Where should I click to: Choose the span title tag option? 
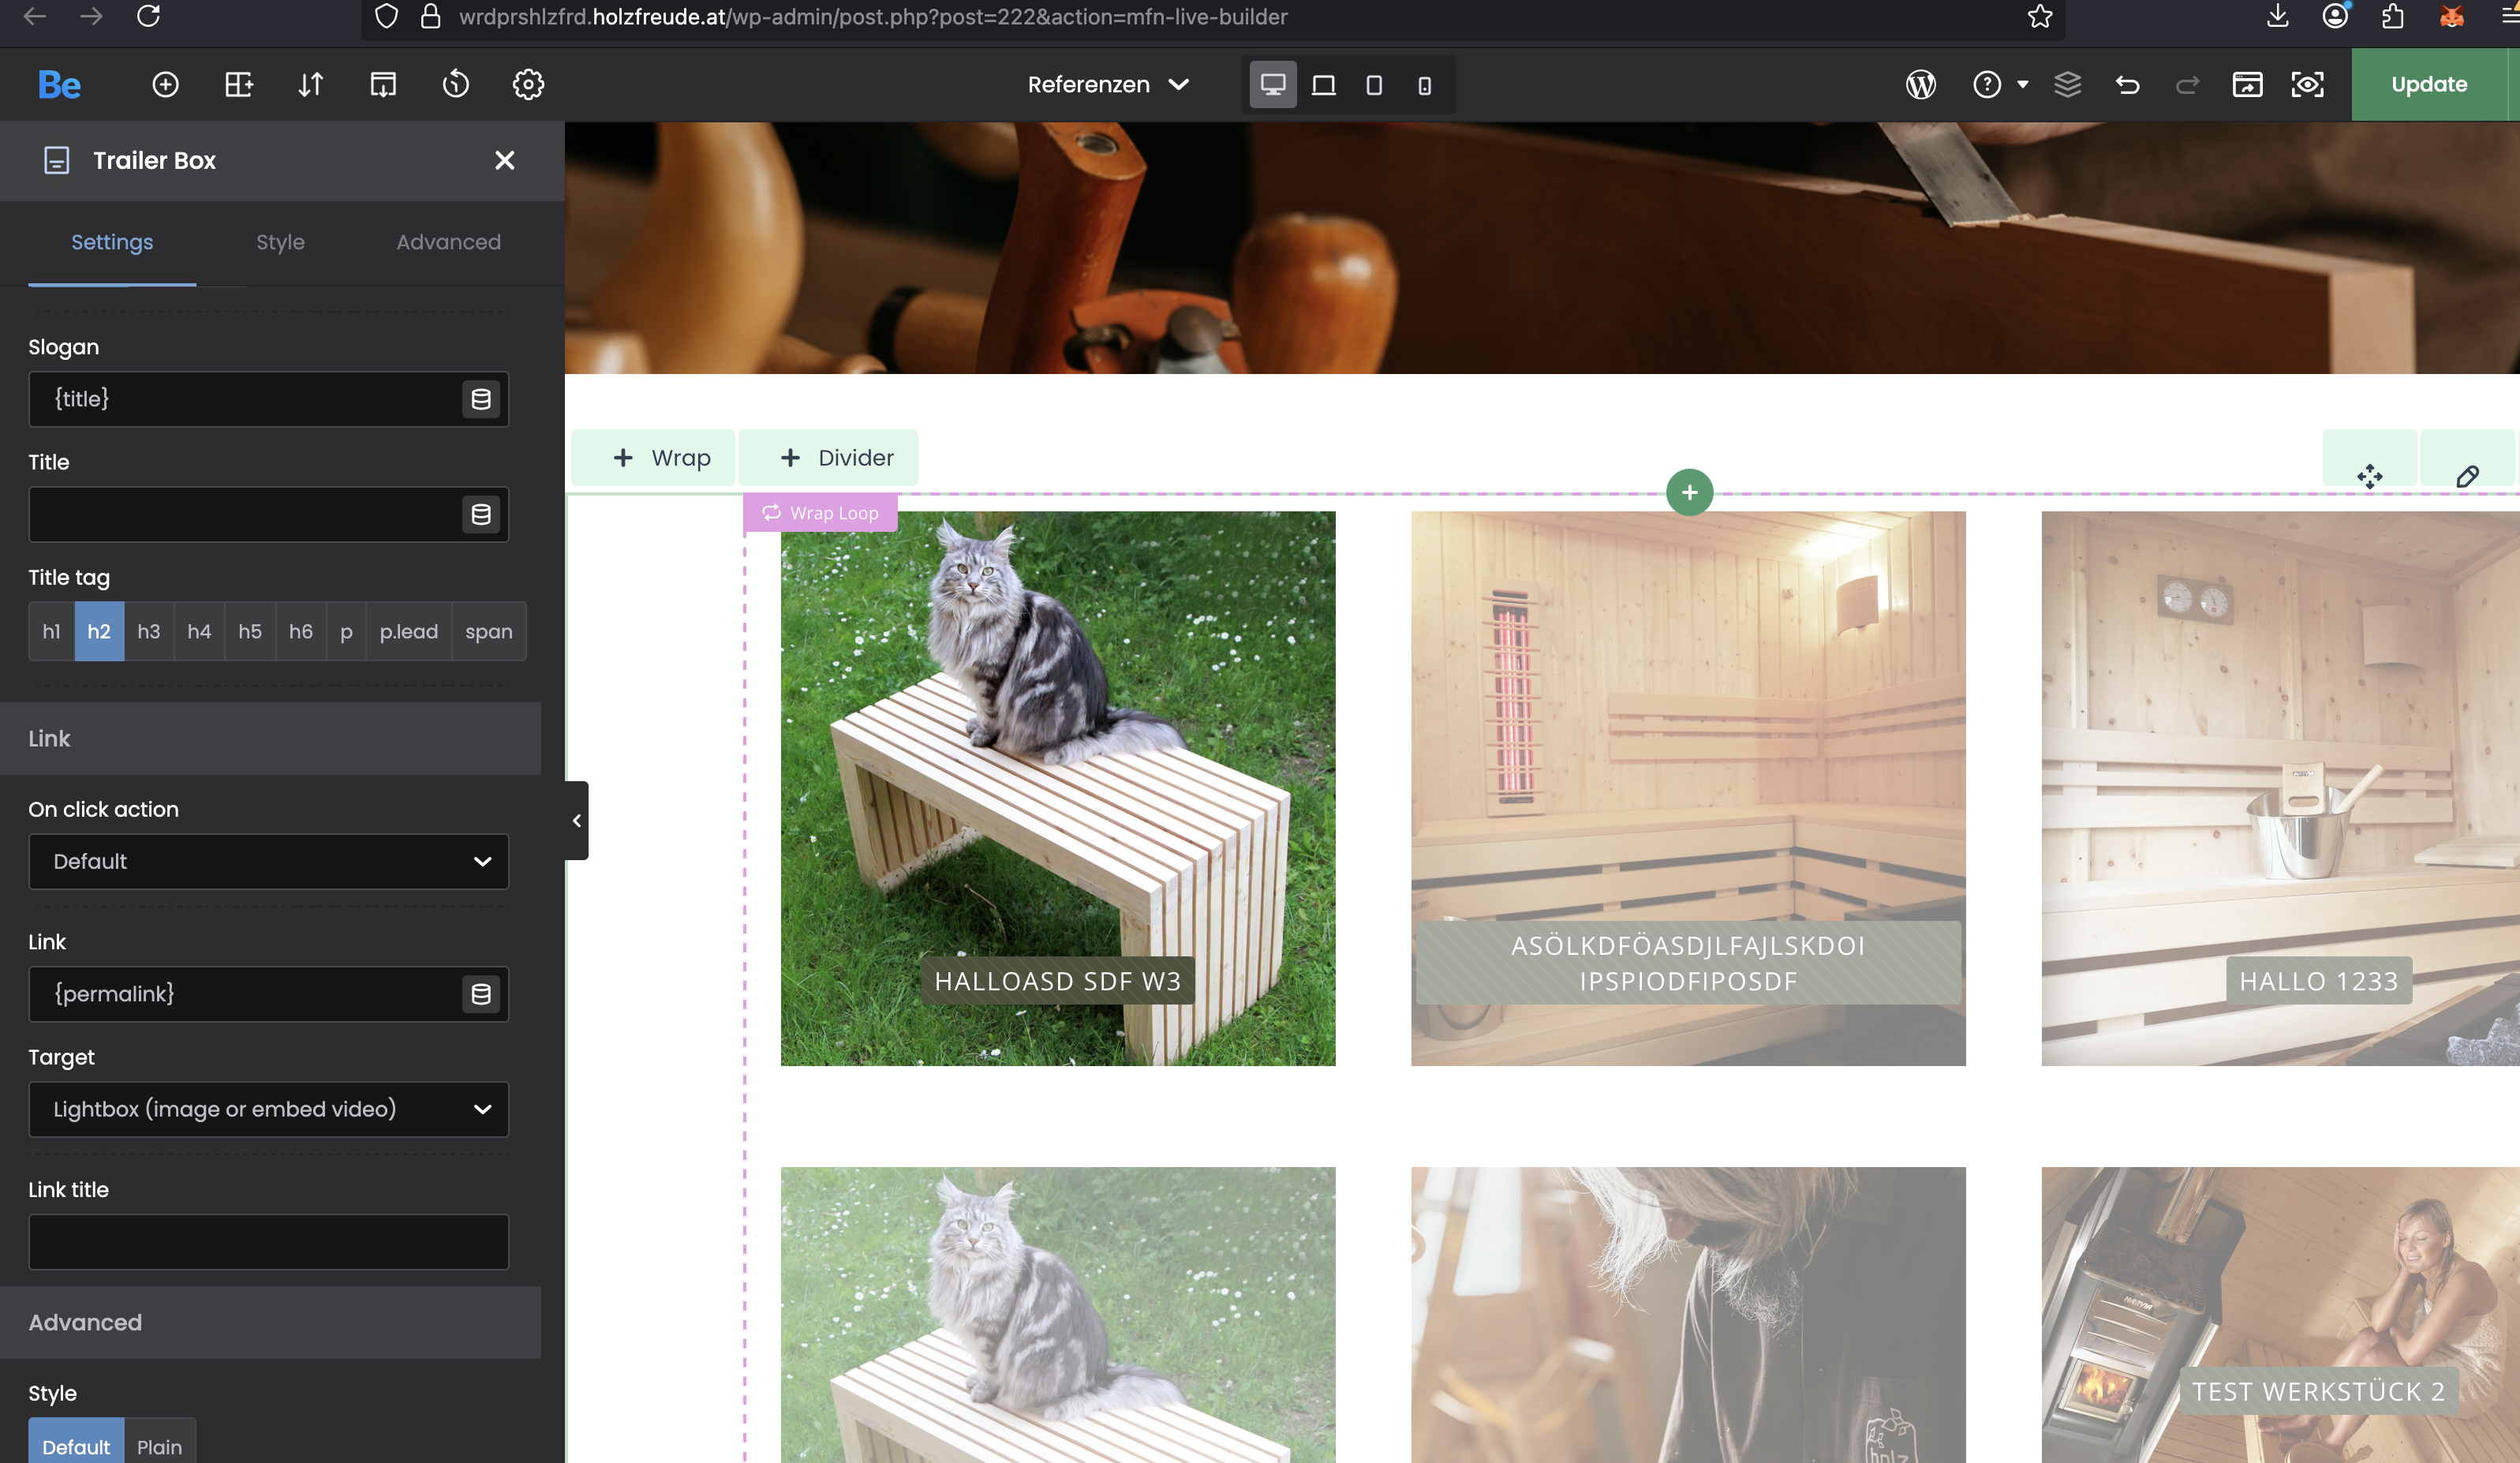[488, 631]
